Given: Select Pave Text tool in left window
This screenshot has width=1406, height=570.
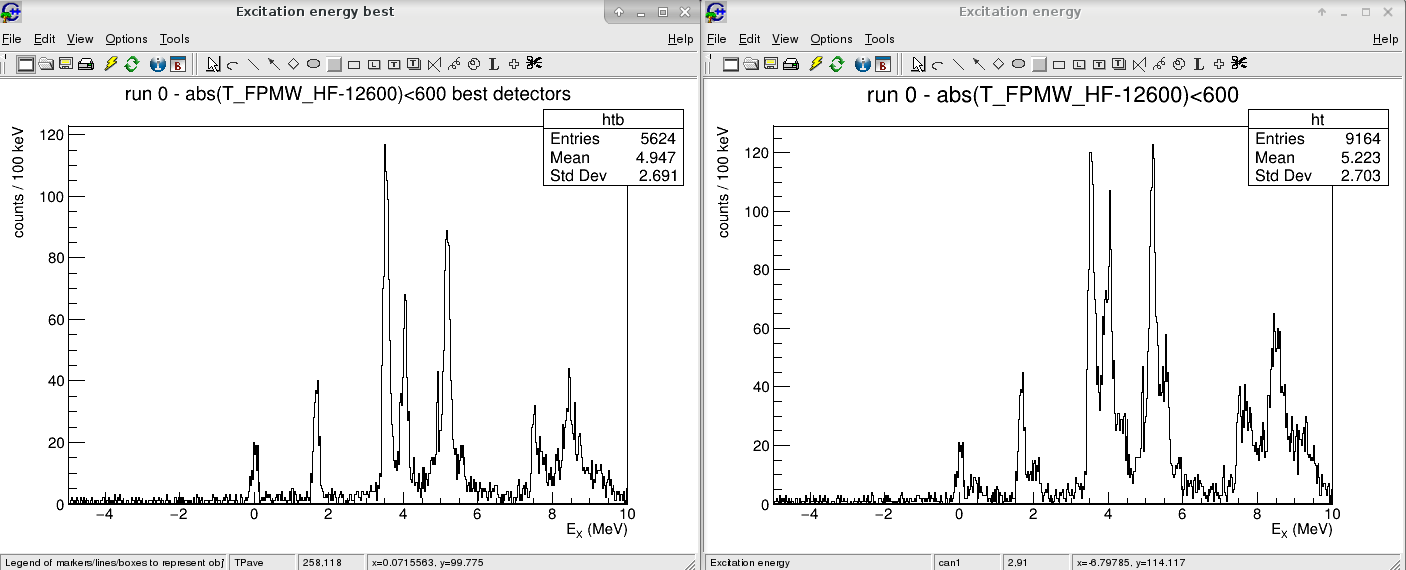Looking at the screenshot, I should (394, 64).
